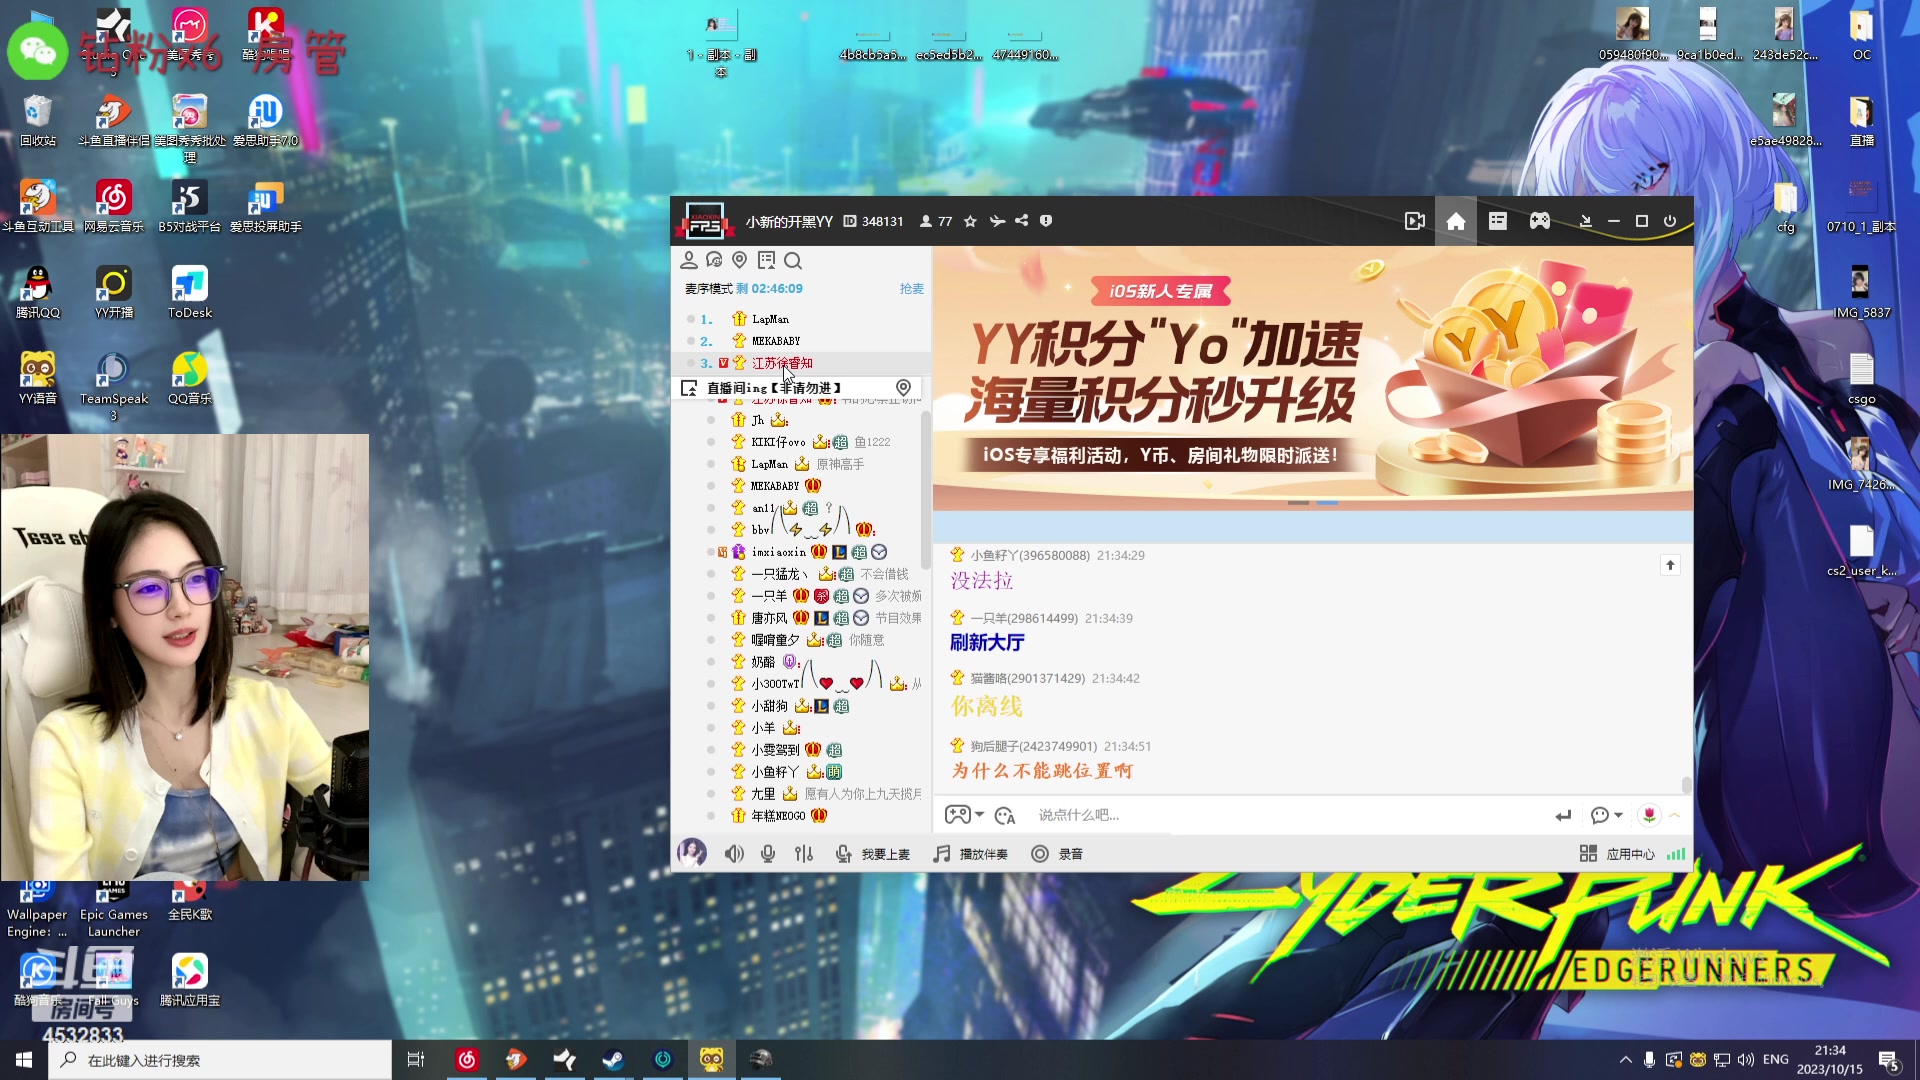The image size is (1920, 1080).
Task: Select 江苏徐睿知 in the mic queue
Action: pos(782,363)
